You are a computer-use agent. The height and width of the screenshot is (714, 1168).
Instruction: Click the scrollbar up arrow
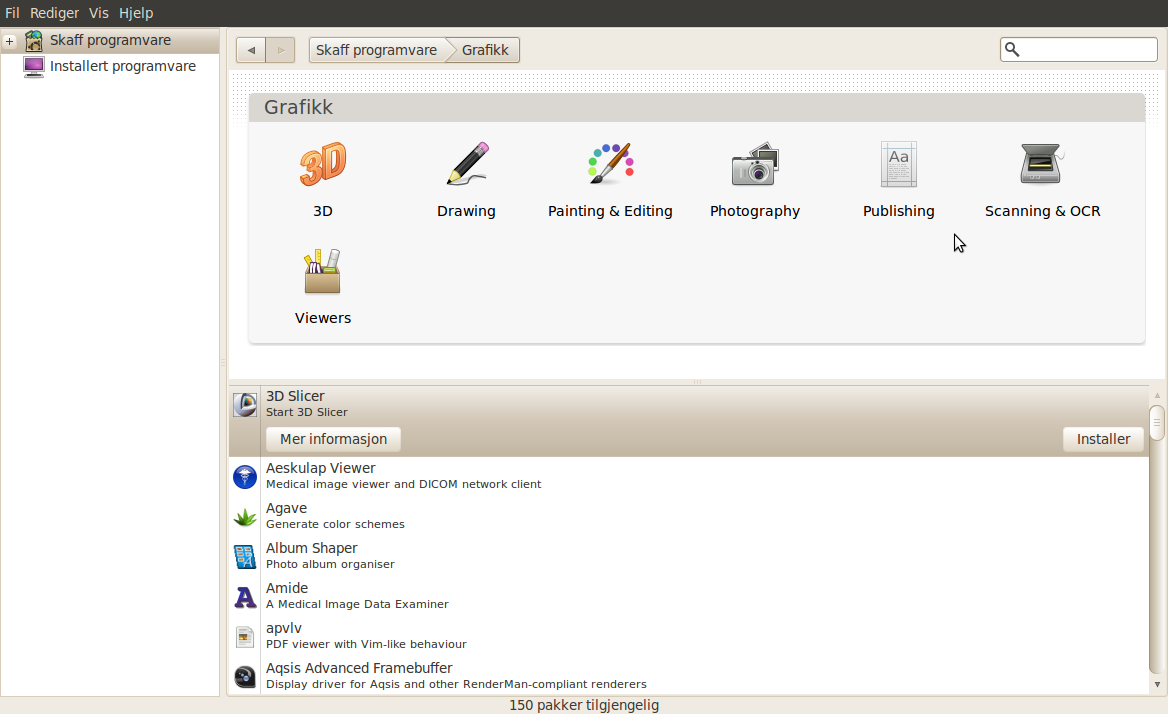(x=1157, y=395)
